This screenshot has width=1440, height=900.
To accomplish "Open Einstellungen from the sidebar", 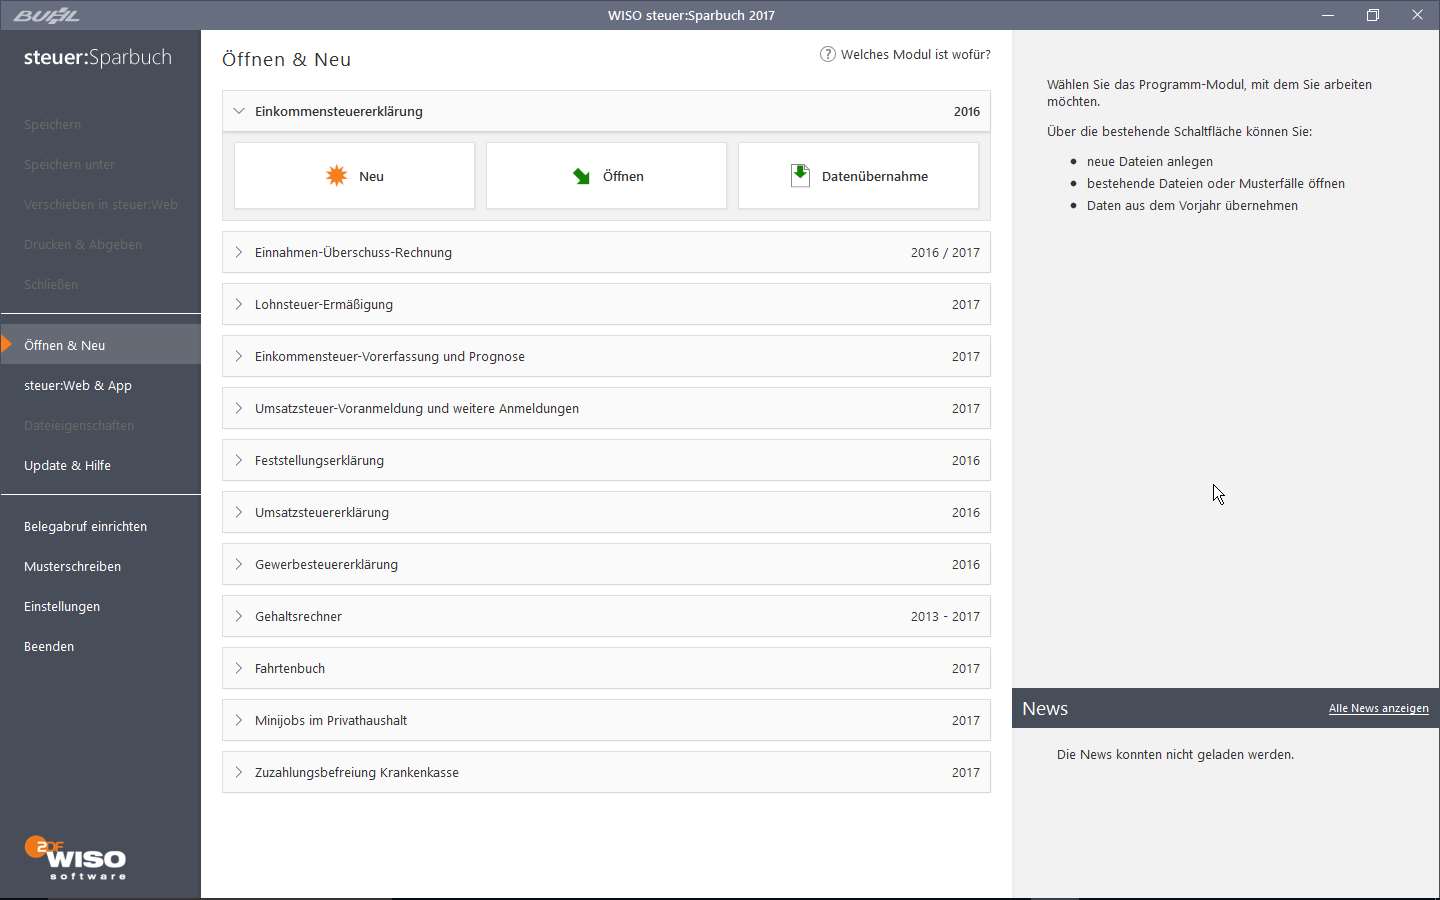I will point(62,607).
